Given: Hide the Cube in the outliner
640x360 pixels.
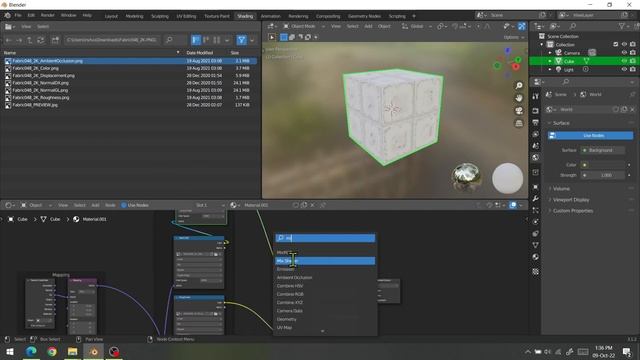Looking at the screenshot, I should (624, 61).
